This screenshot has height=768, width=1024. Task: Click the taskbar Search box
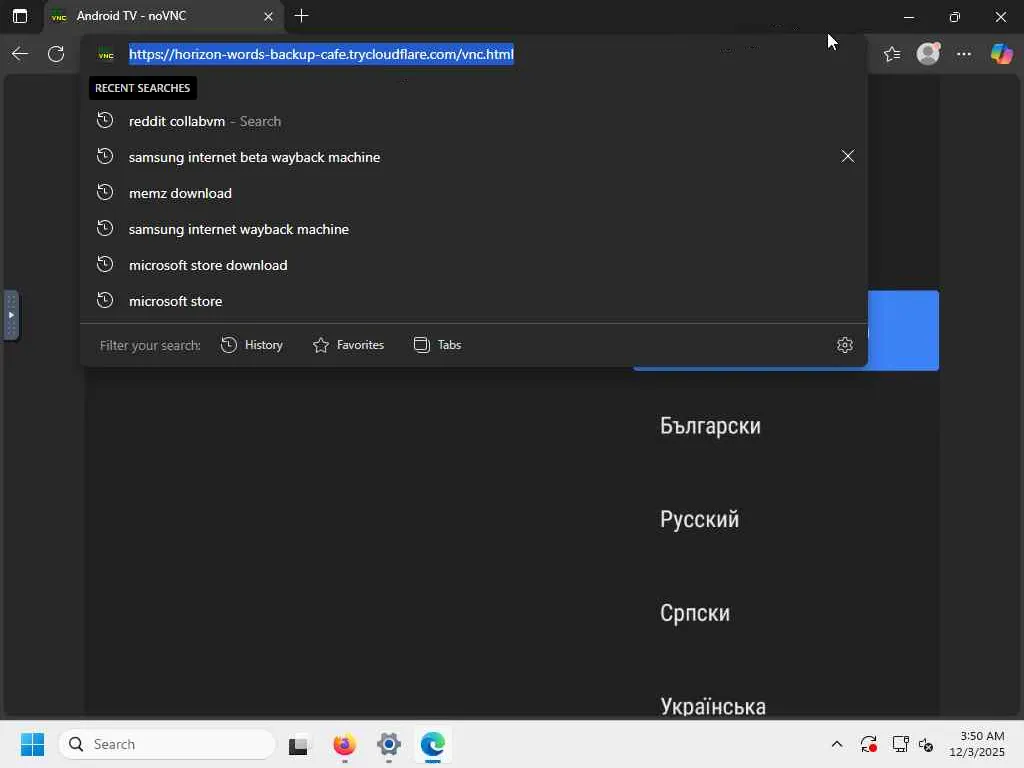click(x=167, y=744)
